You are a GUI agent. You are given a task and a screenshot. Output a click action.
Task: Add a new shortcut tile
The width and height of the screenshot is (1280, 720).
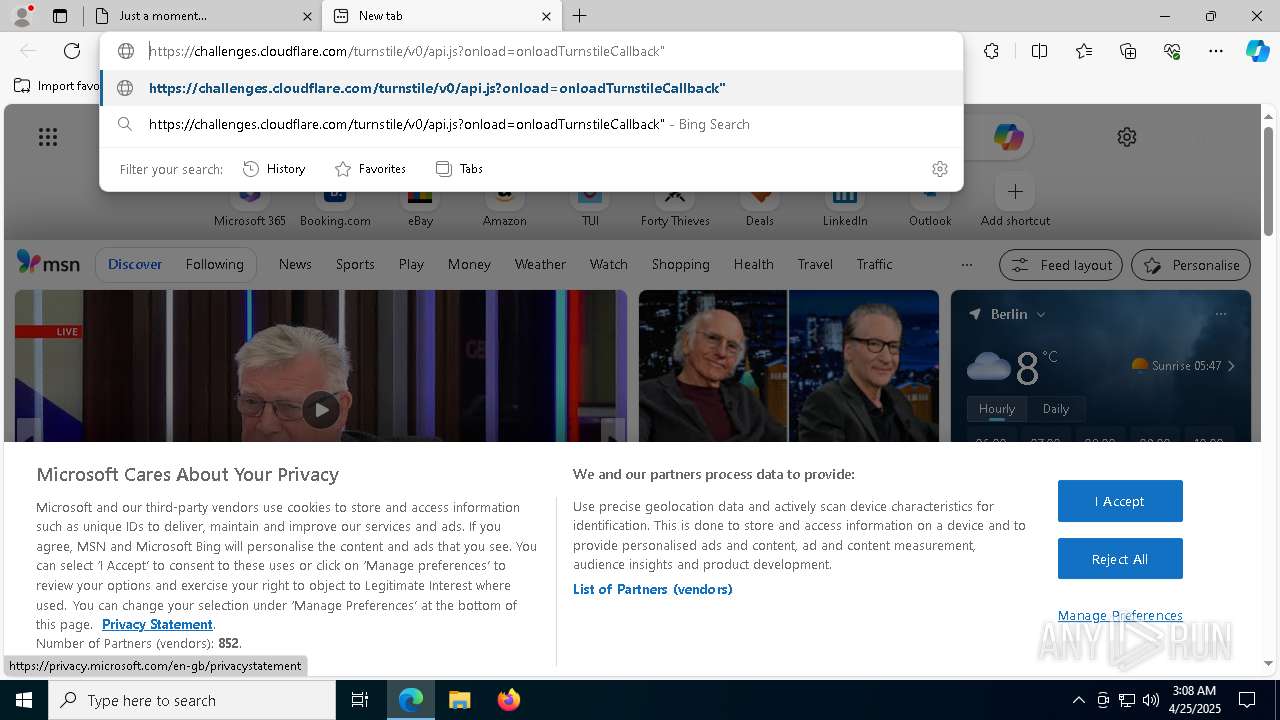[1015, 201]
